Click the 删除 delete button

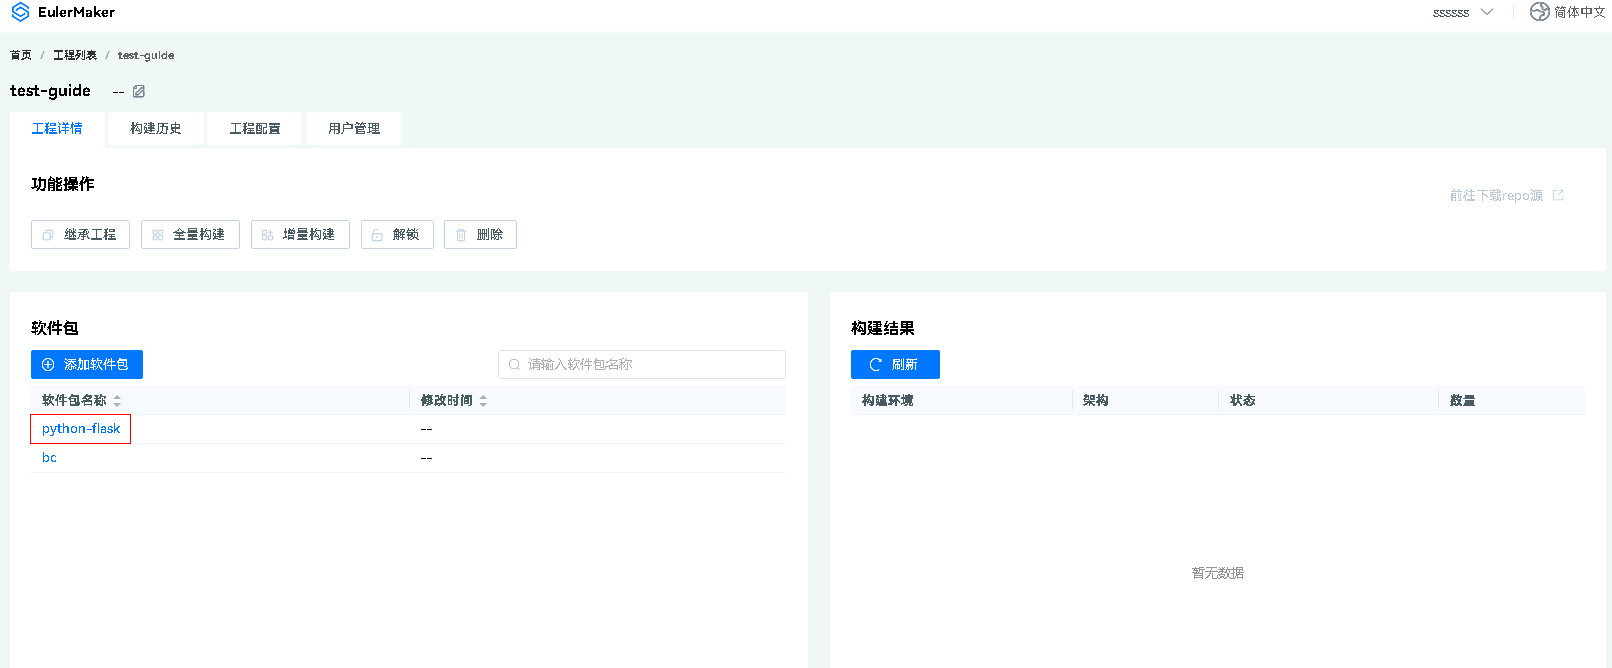pos(480,235)
